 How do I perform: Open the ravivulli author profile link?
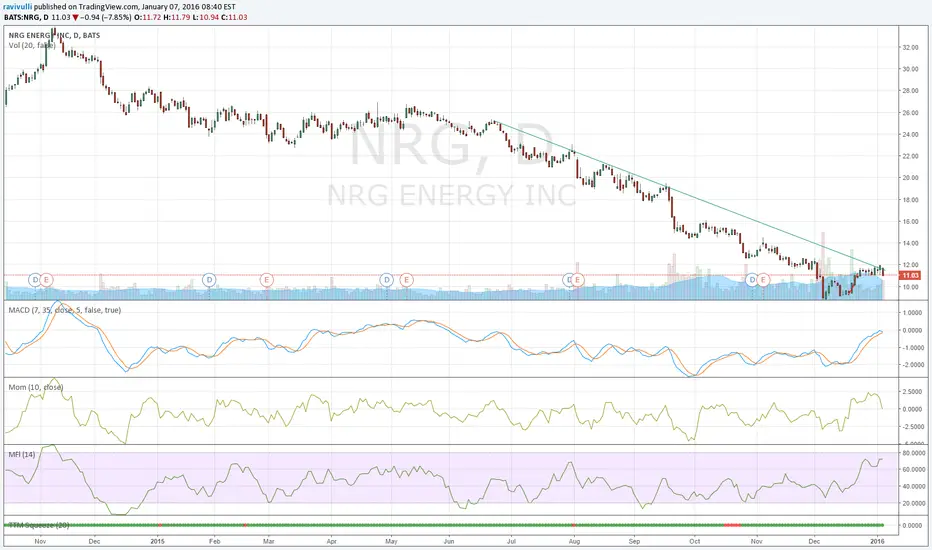click(x=17, y=7)
